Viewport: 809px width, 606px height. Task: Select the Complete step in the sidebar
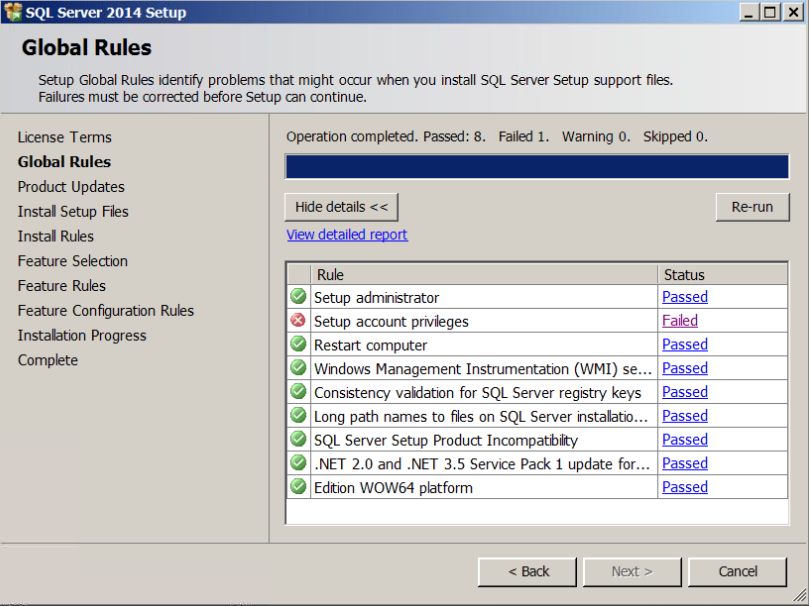coord(47,360)
